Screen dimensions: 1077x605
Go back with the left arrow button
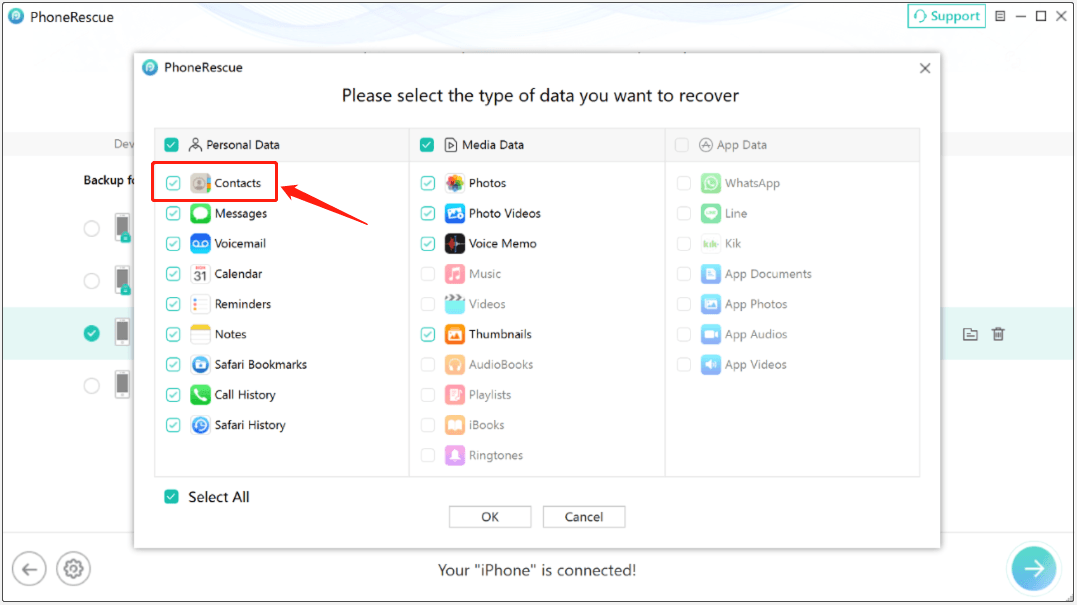(x=29, y=569)
